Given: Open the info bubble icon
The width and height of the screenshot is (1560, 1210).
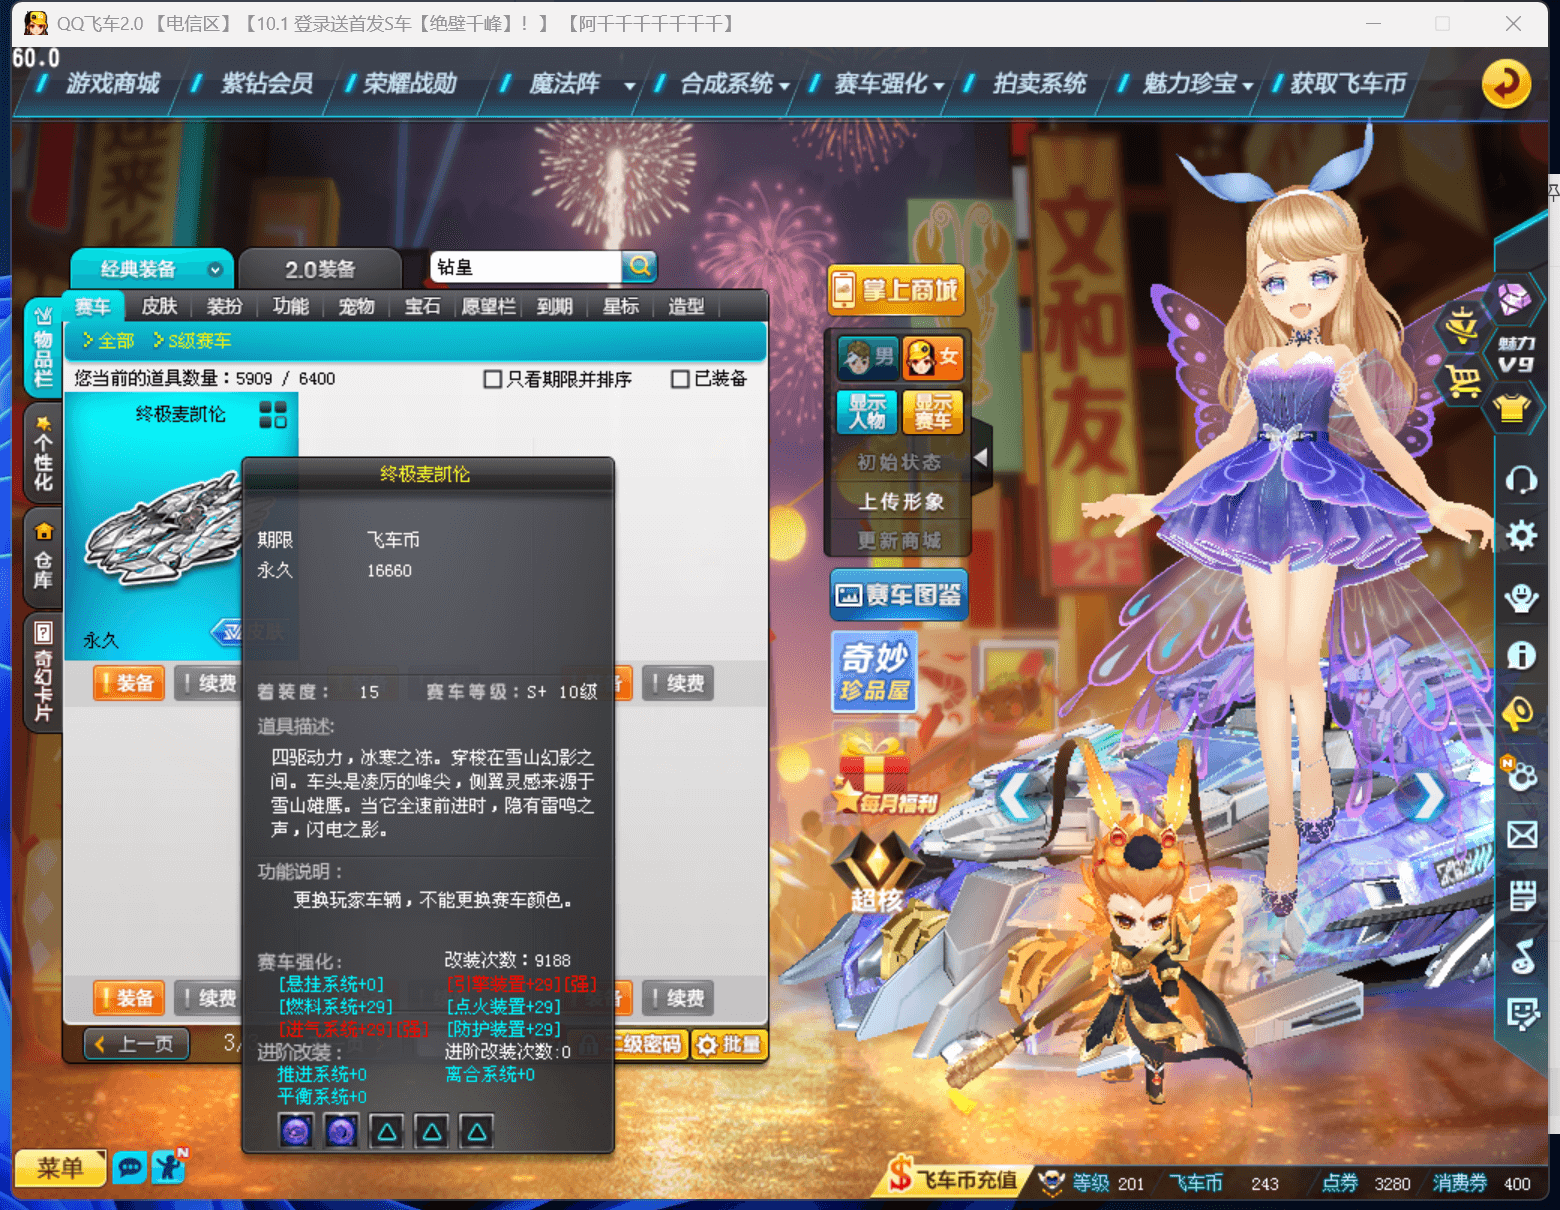Looking at the screenshot, I should tap(1521, 656).
